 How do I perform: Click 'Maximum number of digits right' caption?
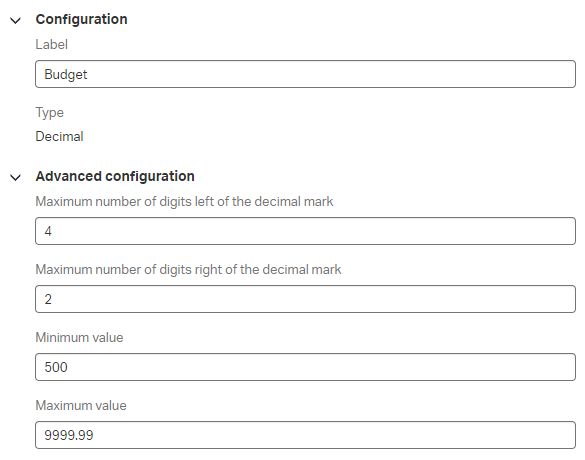pos(188,269)
